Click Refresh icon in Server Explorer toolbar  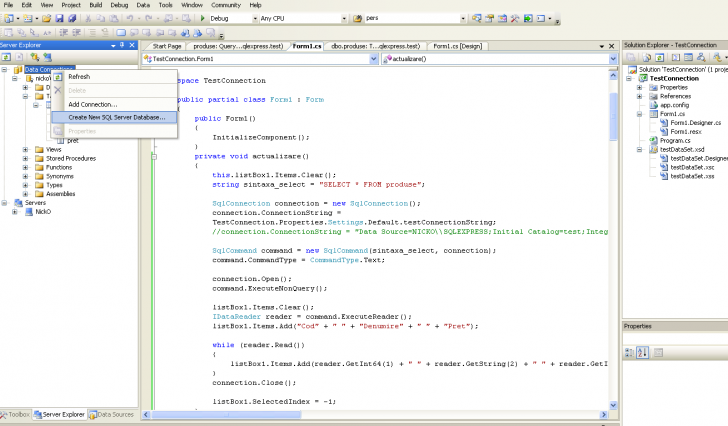(7, 57)
